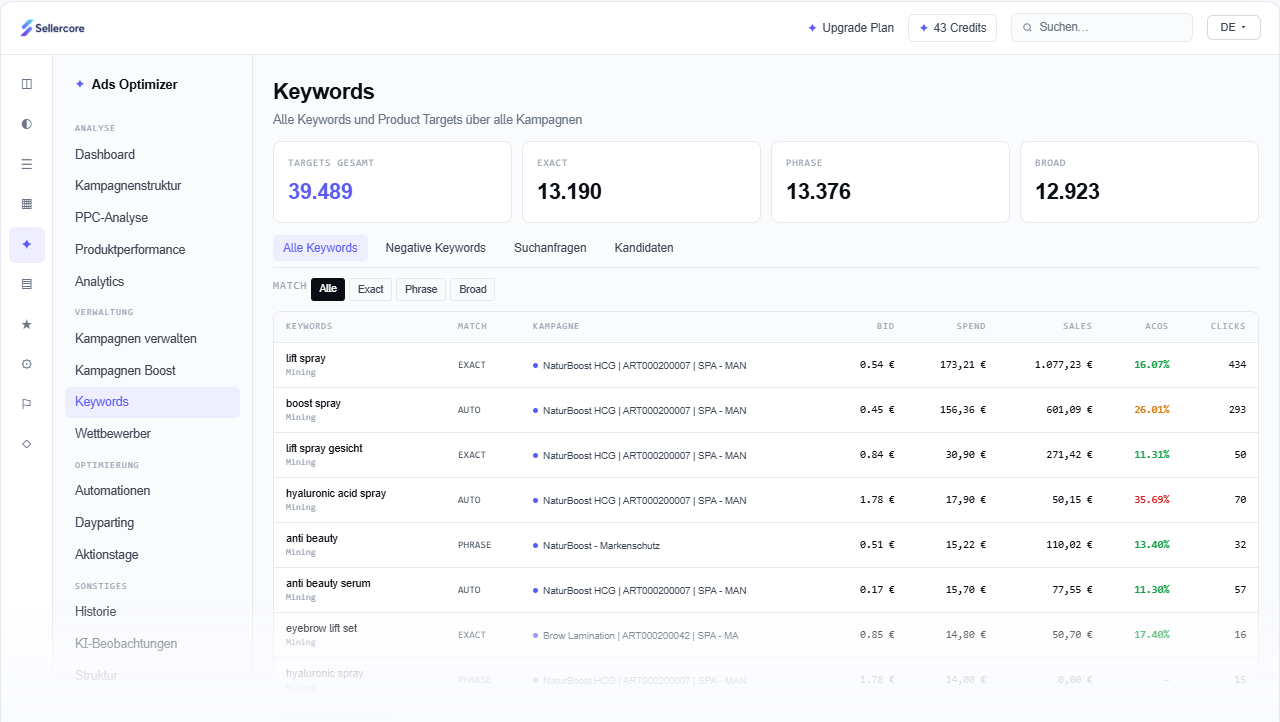Click the half-circle contrast icon in rail
This screenshot has height=722, width=1280.
point(27,124)
